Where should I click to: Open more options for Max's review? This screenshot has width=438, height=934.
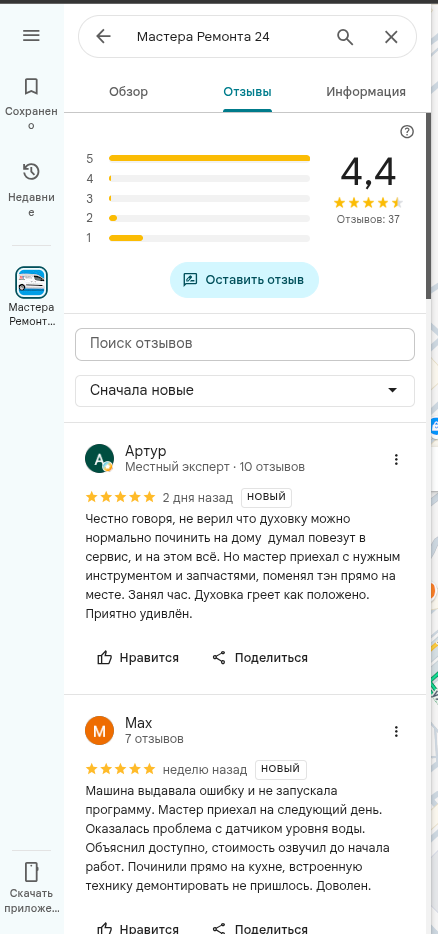[x=396, y=731]
